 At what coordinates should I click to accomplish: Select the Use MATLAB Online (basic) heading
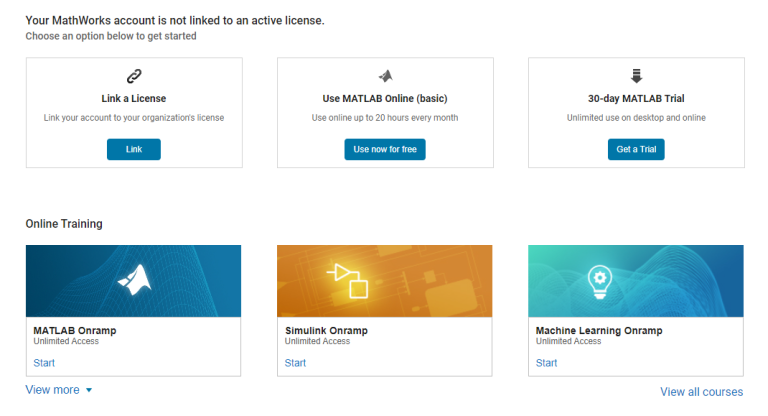(x=385, y=98)
